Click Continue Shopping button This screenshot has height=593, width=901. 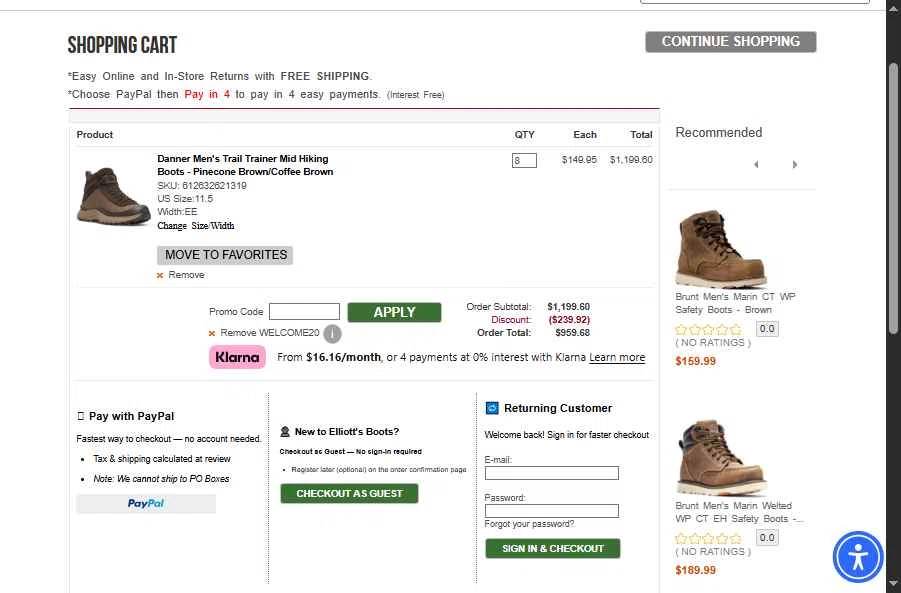[x=730, y=42]
